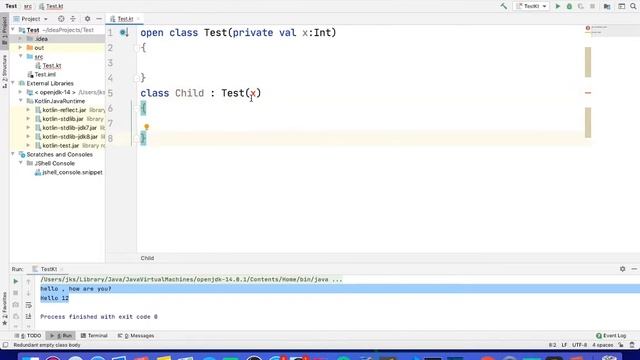Click the Test breadcrumb in navigation bar
The height and width of the screenshot is (360, 640).
coord(11,6)
